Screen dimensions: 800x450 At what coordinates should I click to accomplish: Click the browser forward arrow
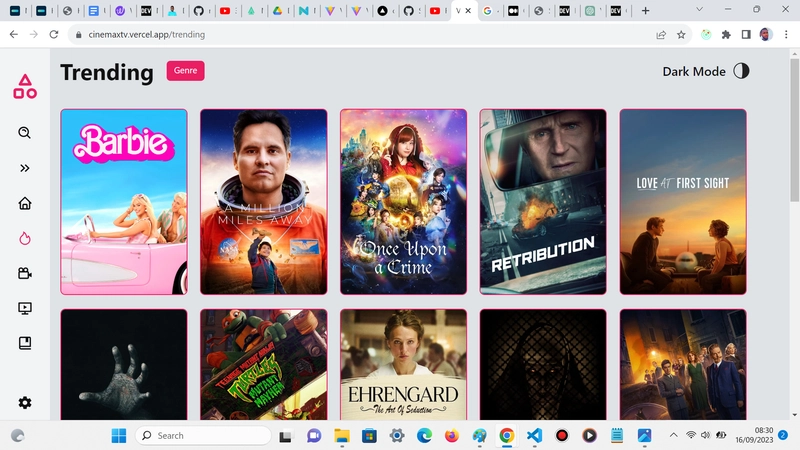tap(34, 34)
